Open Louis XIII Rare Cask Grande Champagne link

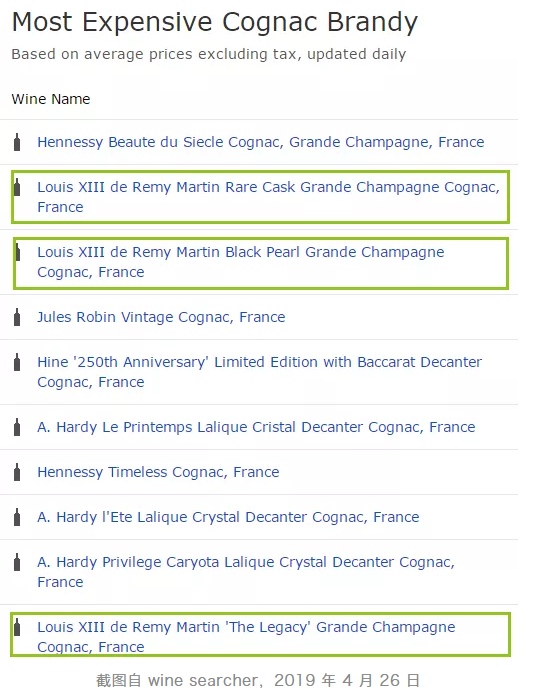tap(268, 197)
